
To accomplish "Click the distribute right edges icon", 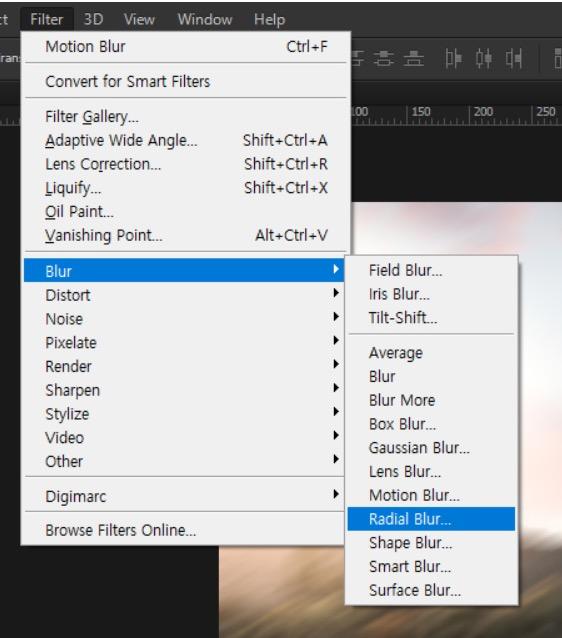I will [x=514, y=59].
